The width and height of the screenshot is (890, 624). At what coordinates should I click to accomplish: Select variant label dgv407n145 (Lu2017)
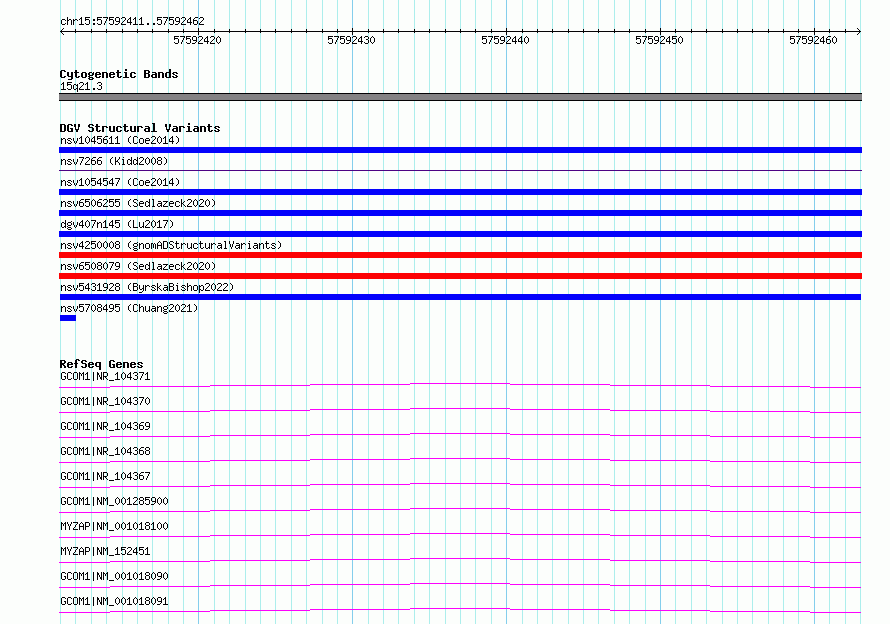(117, 224)
